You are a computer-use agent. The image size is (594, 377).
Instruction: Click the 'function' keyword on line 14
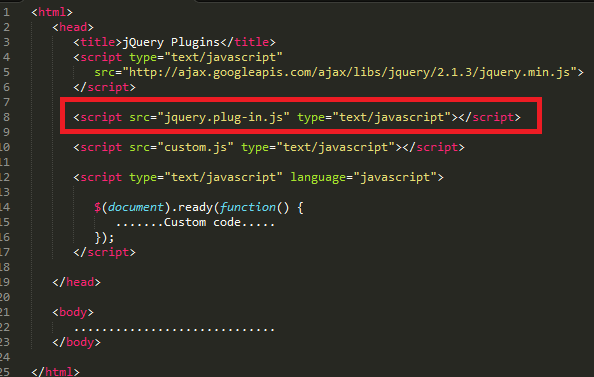248,207
